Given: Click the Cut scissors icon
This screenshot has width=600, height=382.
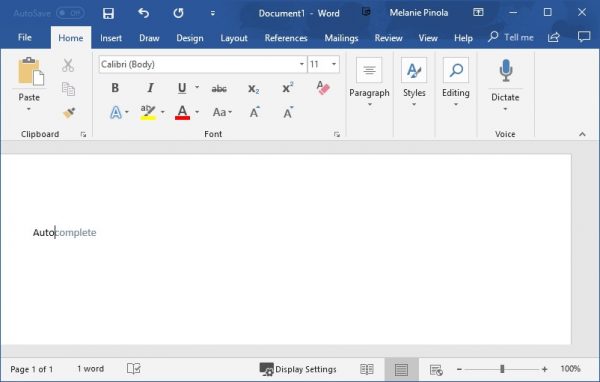Looking at the screenshot, I should pos(68,65).
